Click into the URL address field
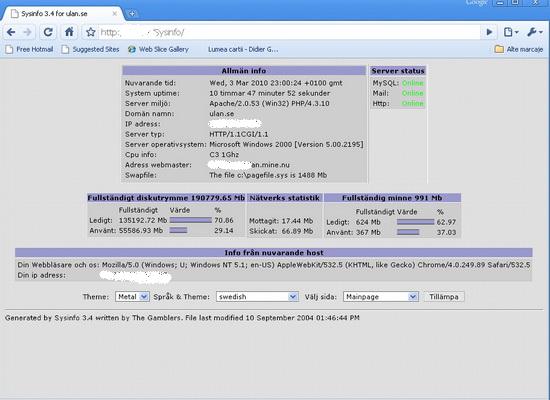Screen dimensions: 550x400 (289, 32)
